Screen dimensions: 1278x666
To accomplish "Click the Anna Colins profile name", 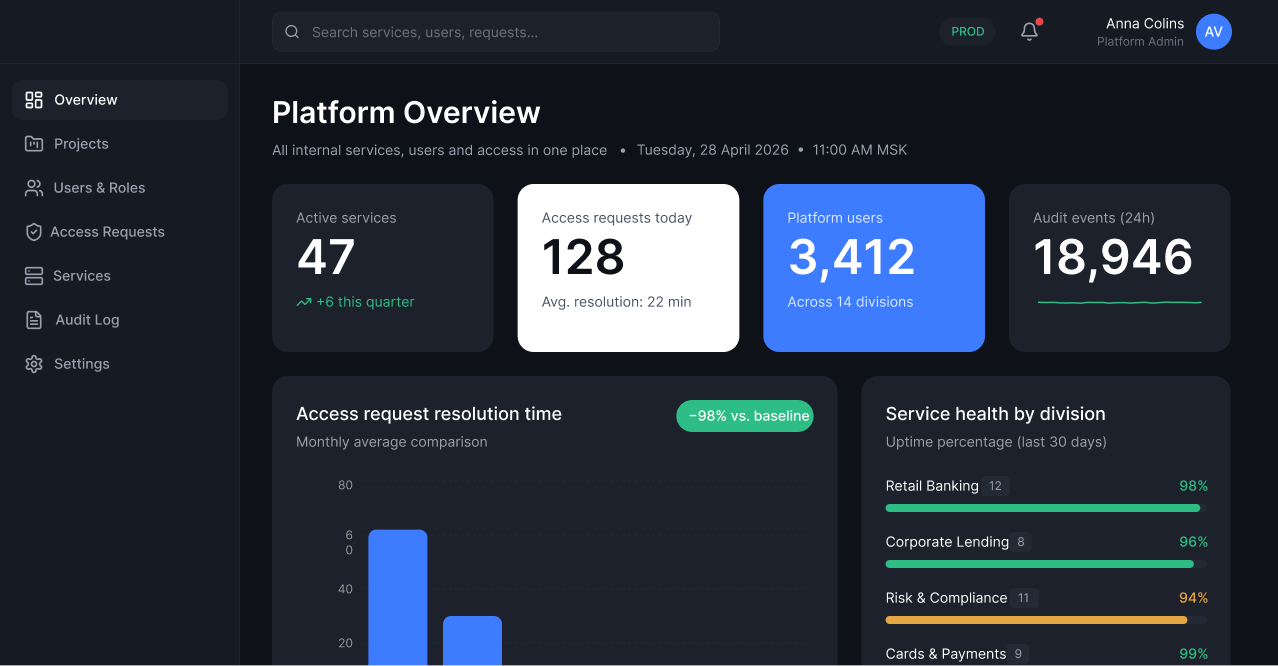I will pos(1144,23).
